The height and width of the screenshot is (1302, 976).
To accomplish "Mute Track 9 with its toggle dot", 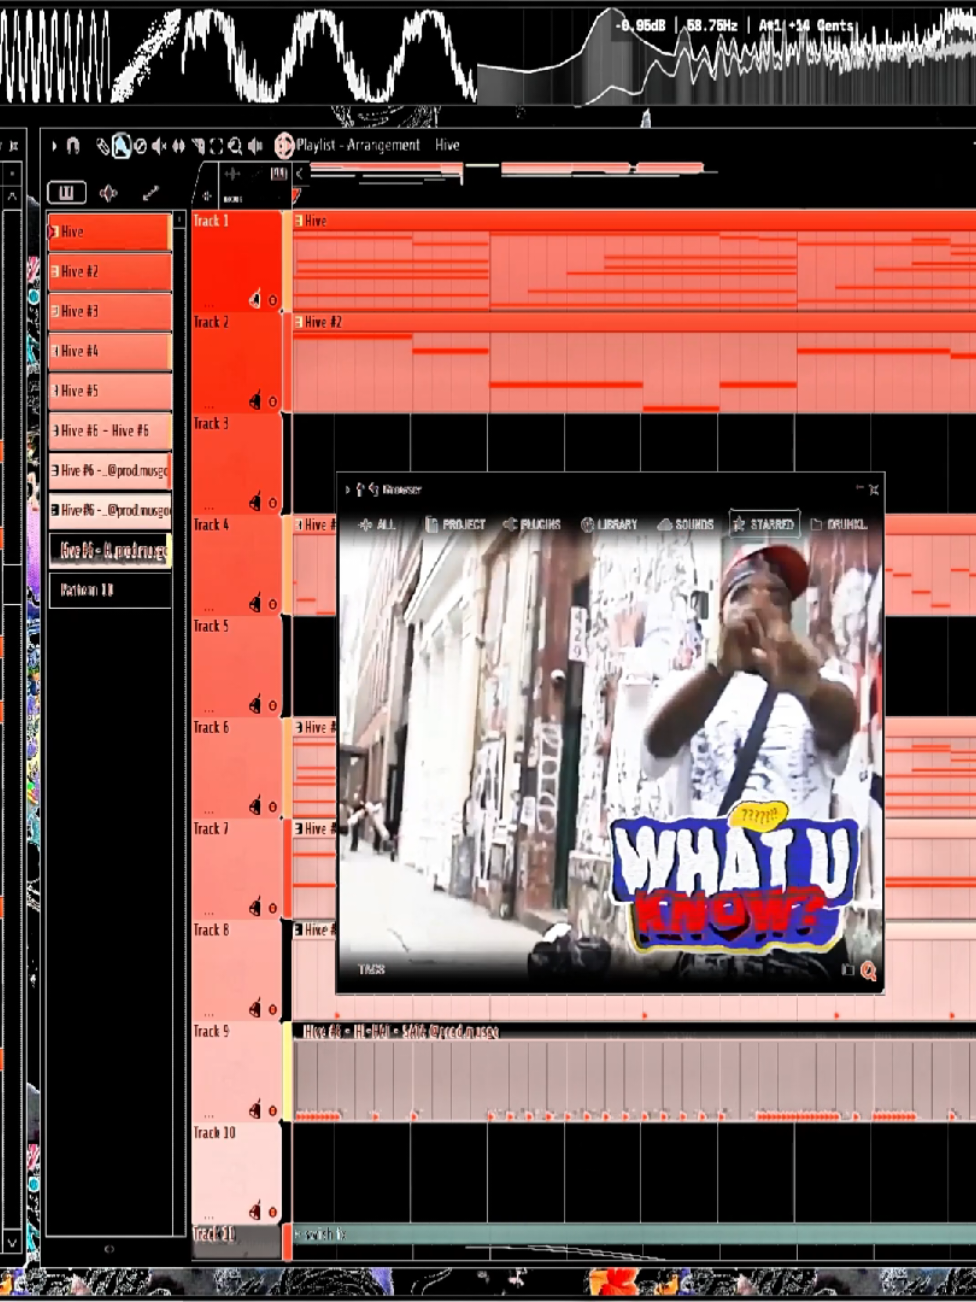I will tap(272, 1111).
